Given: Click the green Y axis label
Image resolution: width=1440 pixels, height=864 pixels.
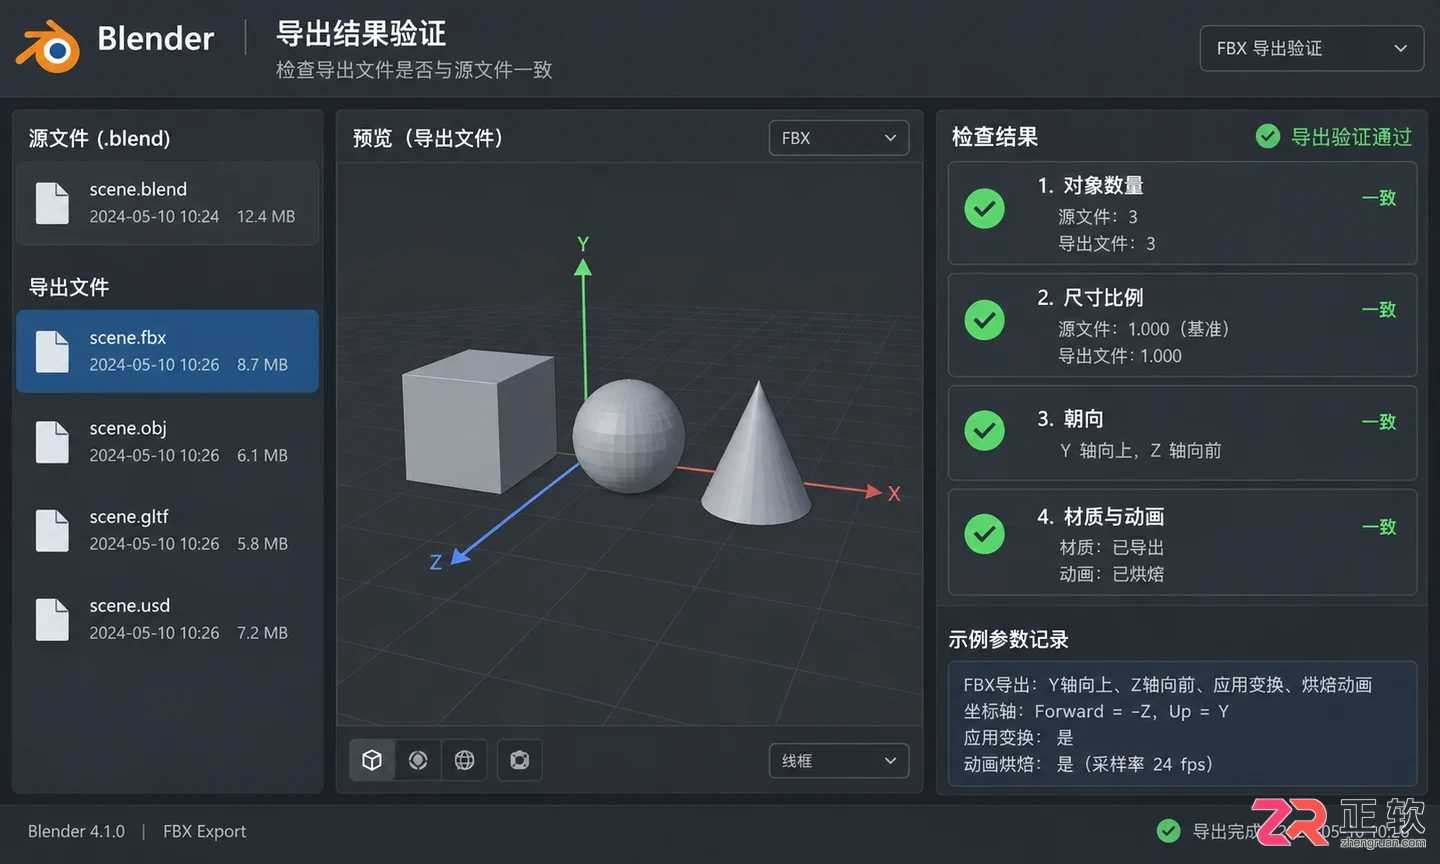Looking at the screenshot, I should coord(583,244).
